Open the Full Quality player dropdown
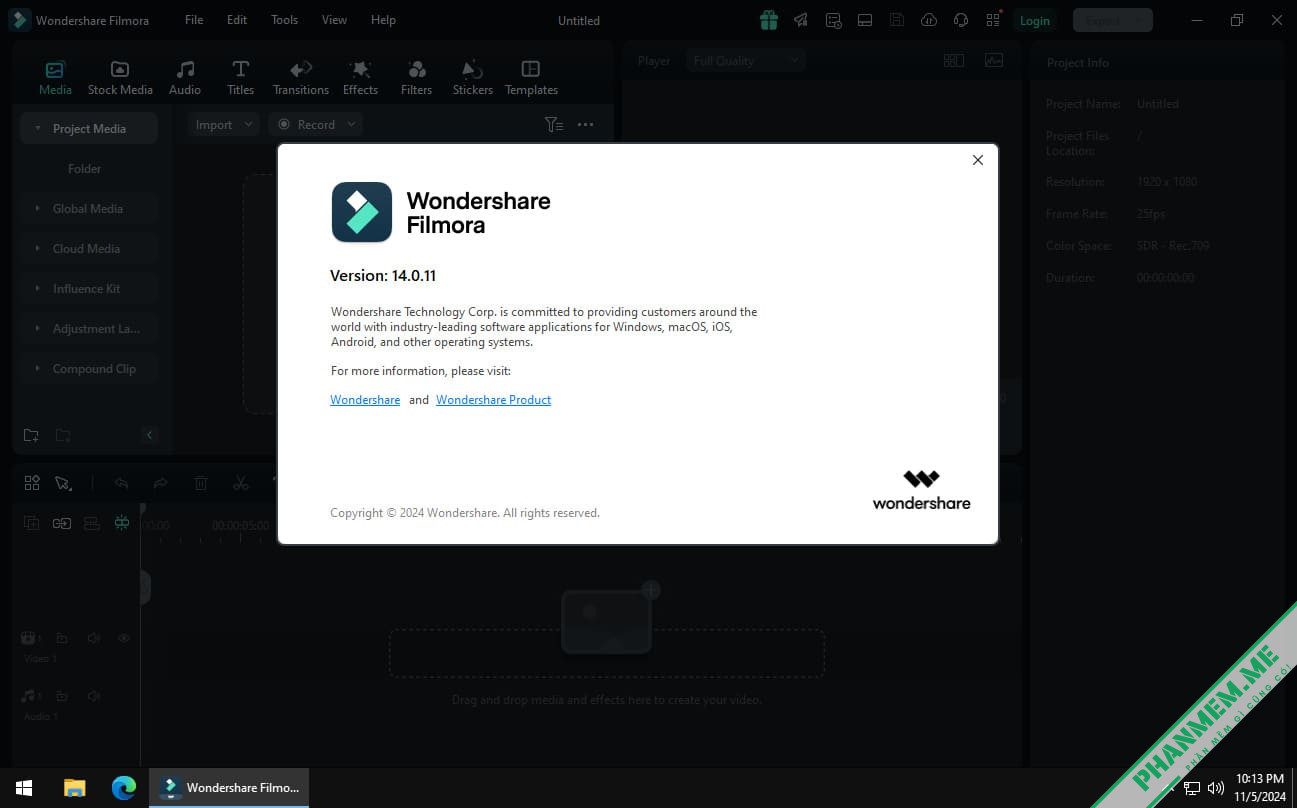 (x=745, y=61)
